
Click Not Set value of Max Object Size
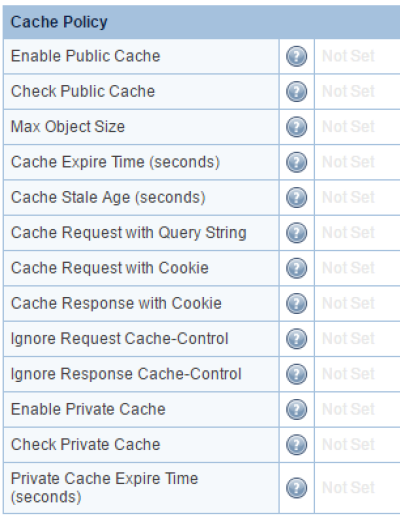[x=348, y=127]
